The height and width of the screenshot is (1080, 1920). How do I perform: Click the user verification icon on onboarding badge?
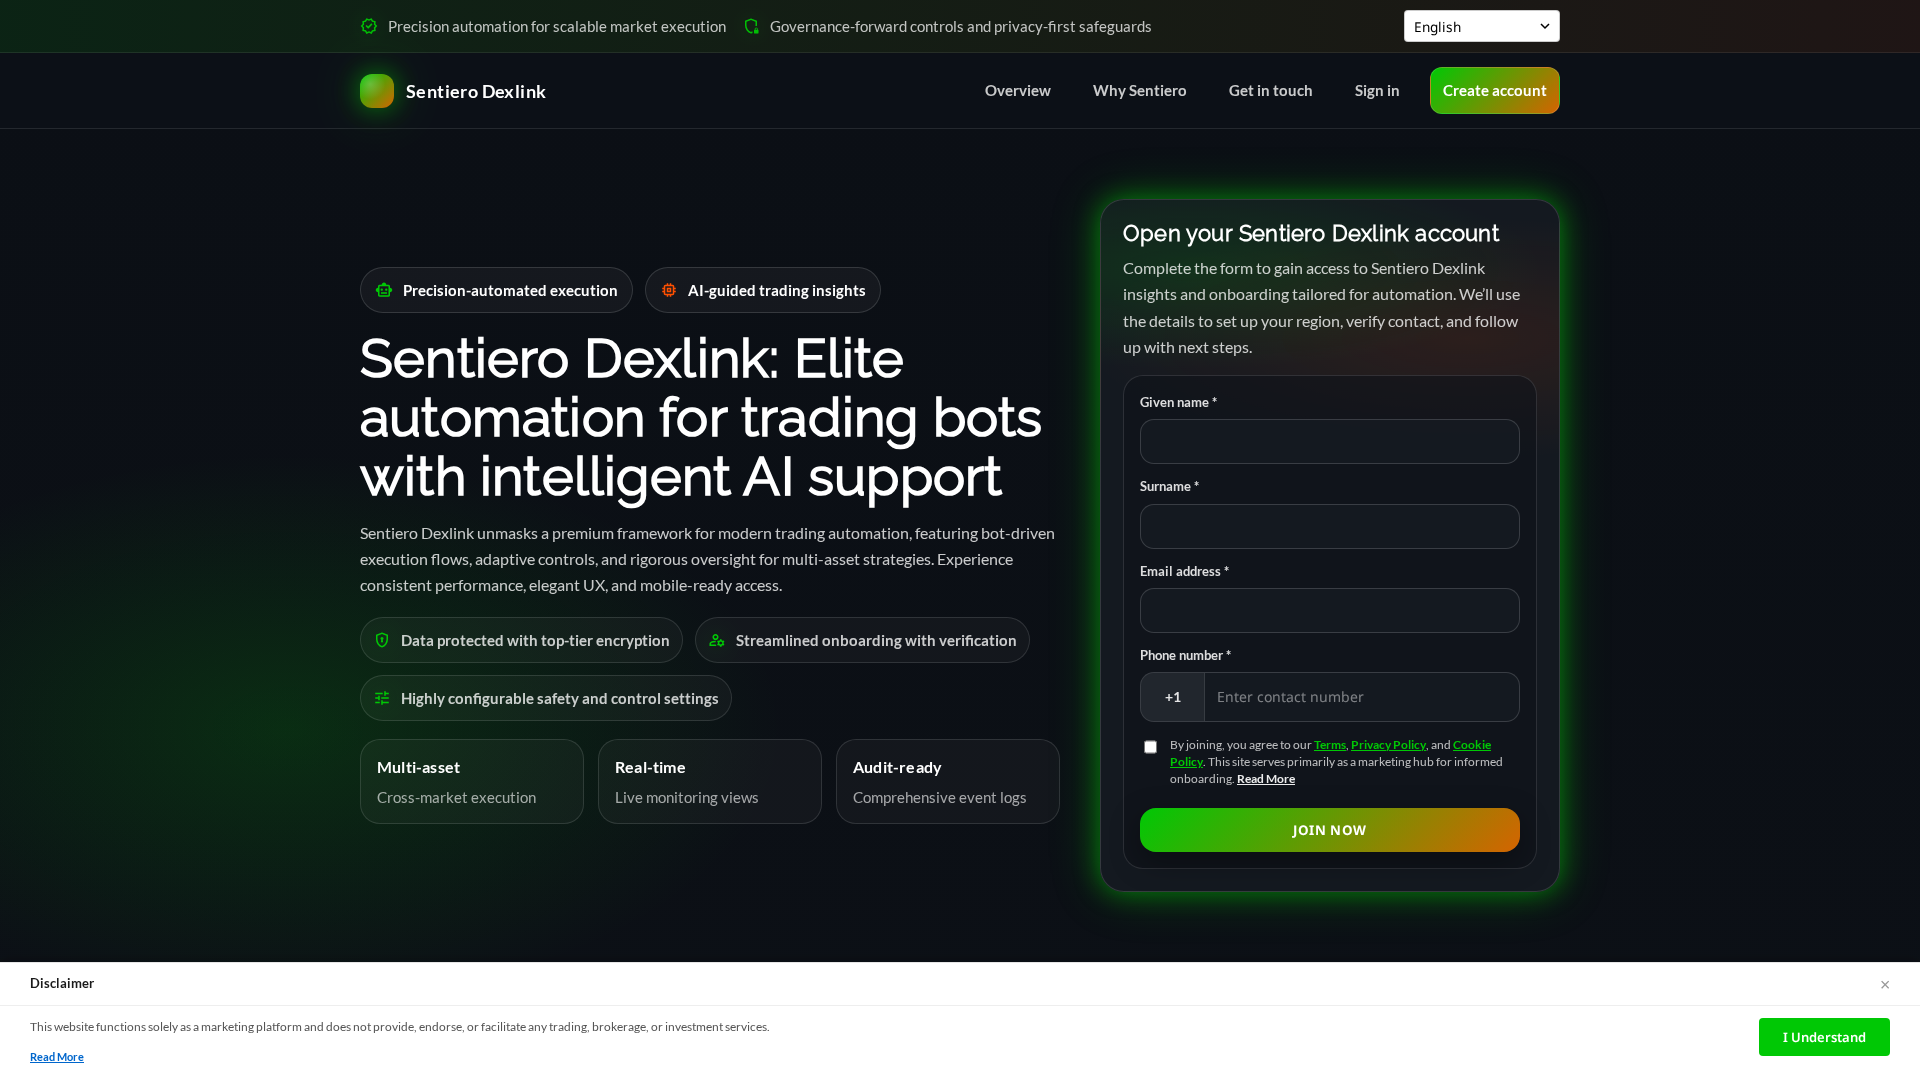coord(716,640)
